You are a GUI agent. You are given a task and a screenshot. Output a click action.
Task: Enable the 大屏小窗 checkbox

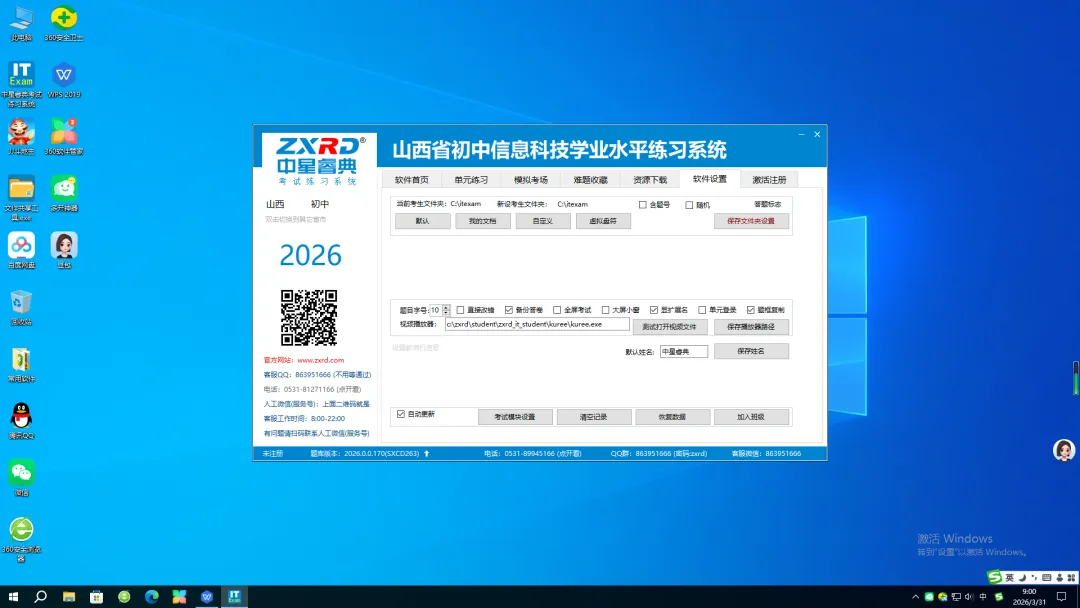pyautogui.click(x=605, y=310)
